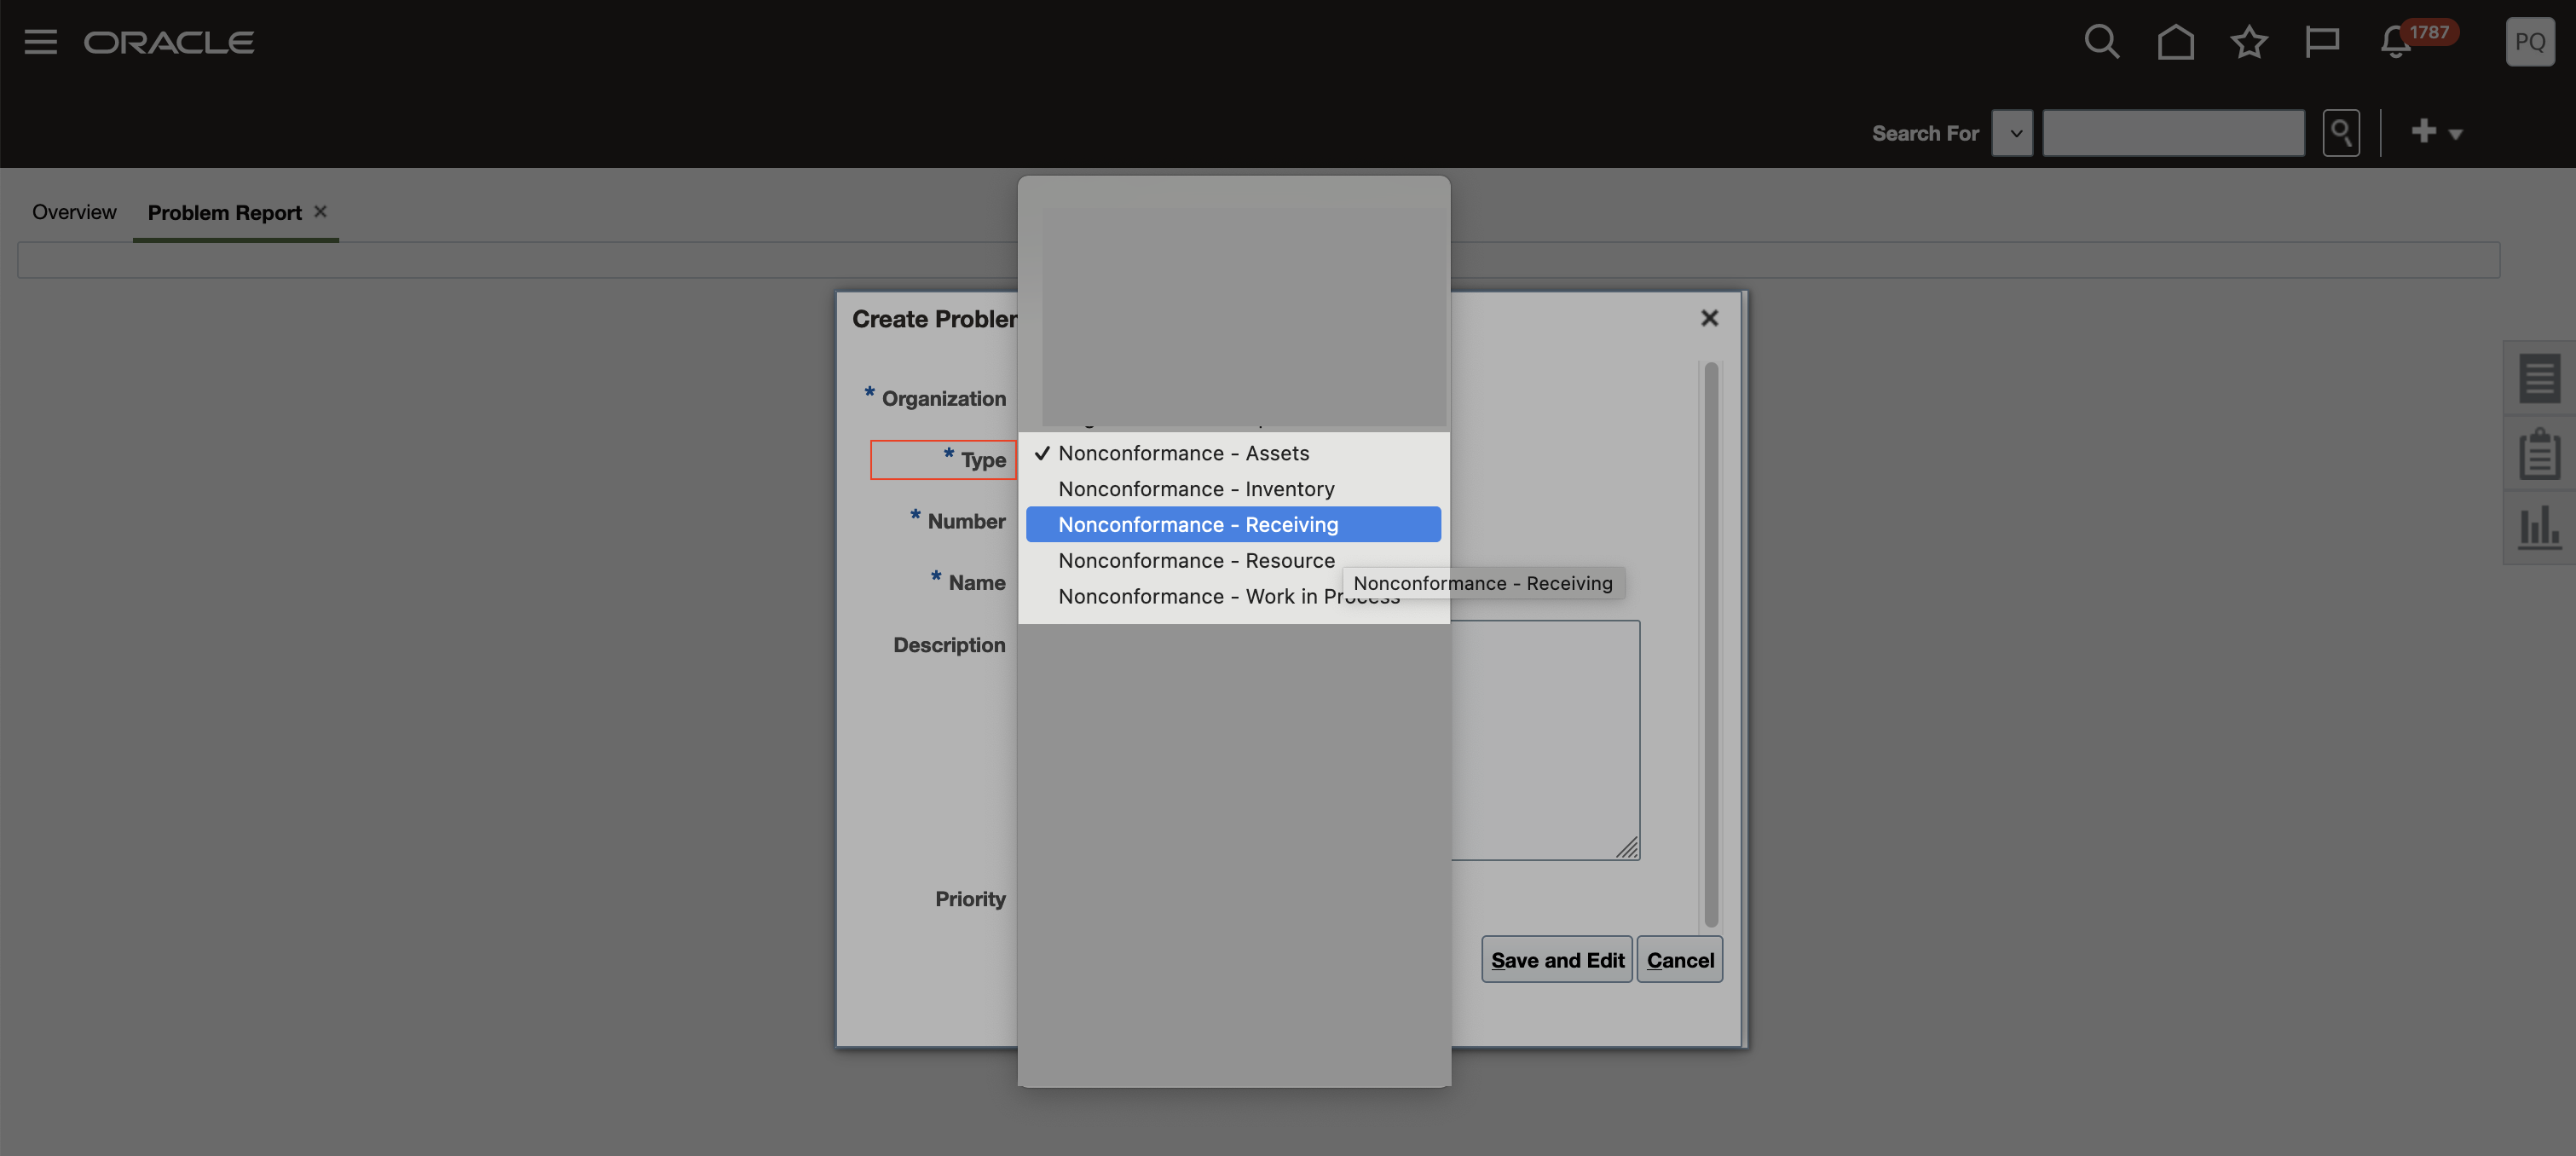Screen dimensions: 2576x1156
Task: Click Save and Edit button
Action: (x=1557, y=960)
